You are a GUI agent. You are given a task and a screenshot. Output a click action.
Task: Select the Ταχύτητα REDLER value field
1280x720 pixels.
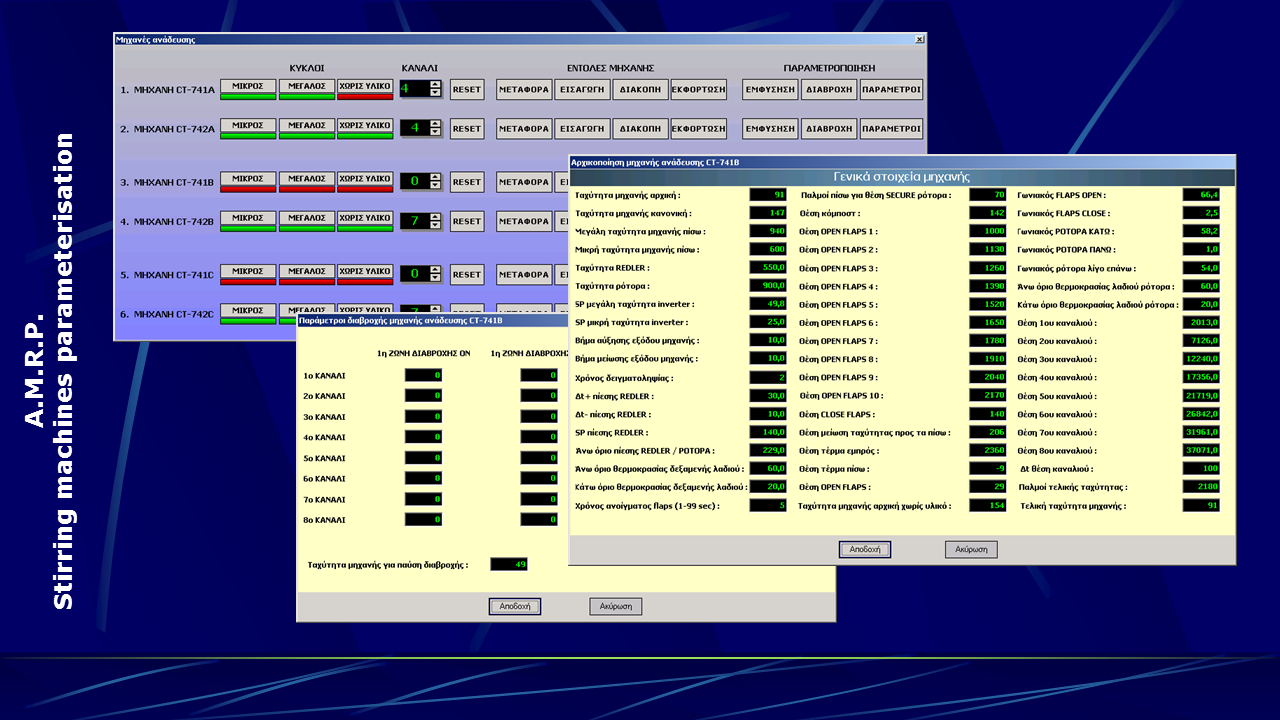768,268
